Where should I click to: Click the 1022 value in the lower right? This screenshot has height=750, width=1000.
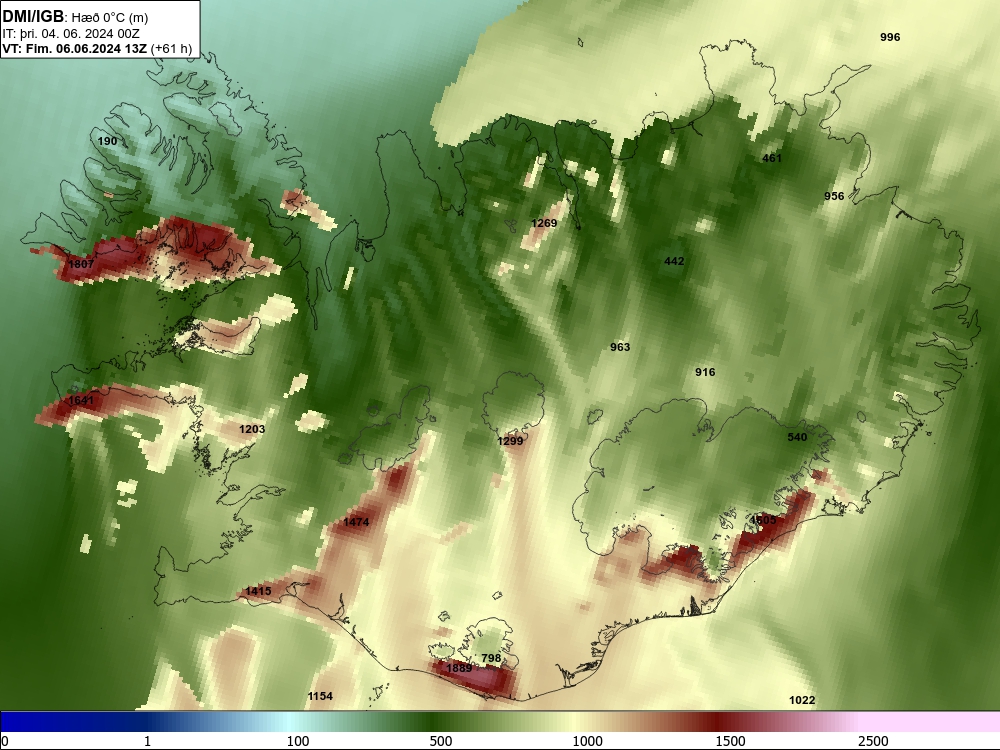click(802, 700)
